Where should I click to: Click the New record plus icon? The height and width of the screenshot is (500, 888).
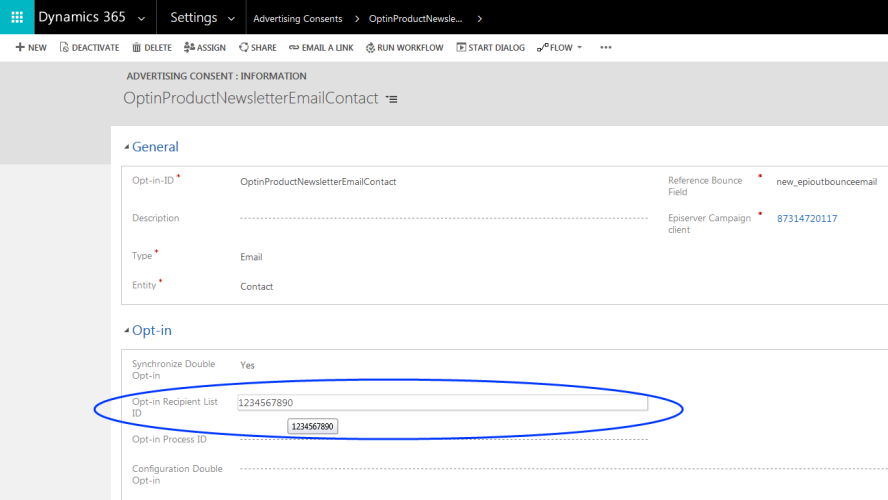point(20,47)
